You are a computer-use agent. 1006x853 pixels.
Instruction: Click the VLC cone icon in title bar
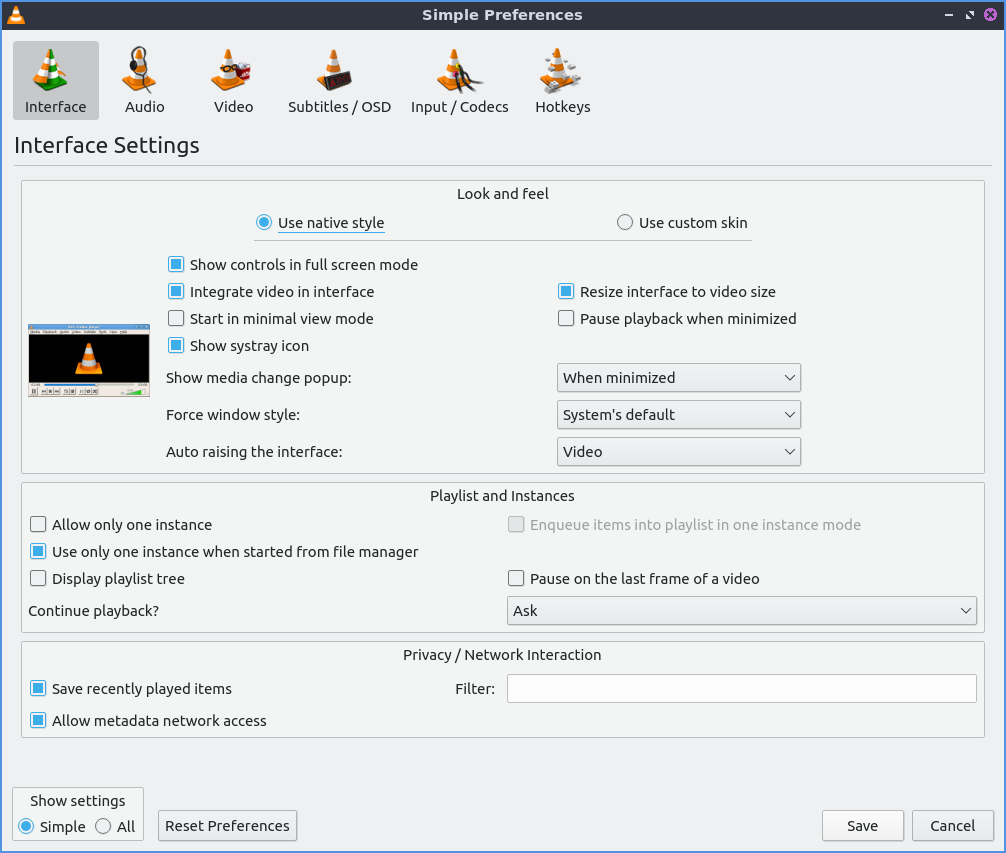[x=16, y=15]
